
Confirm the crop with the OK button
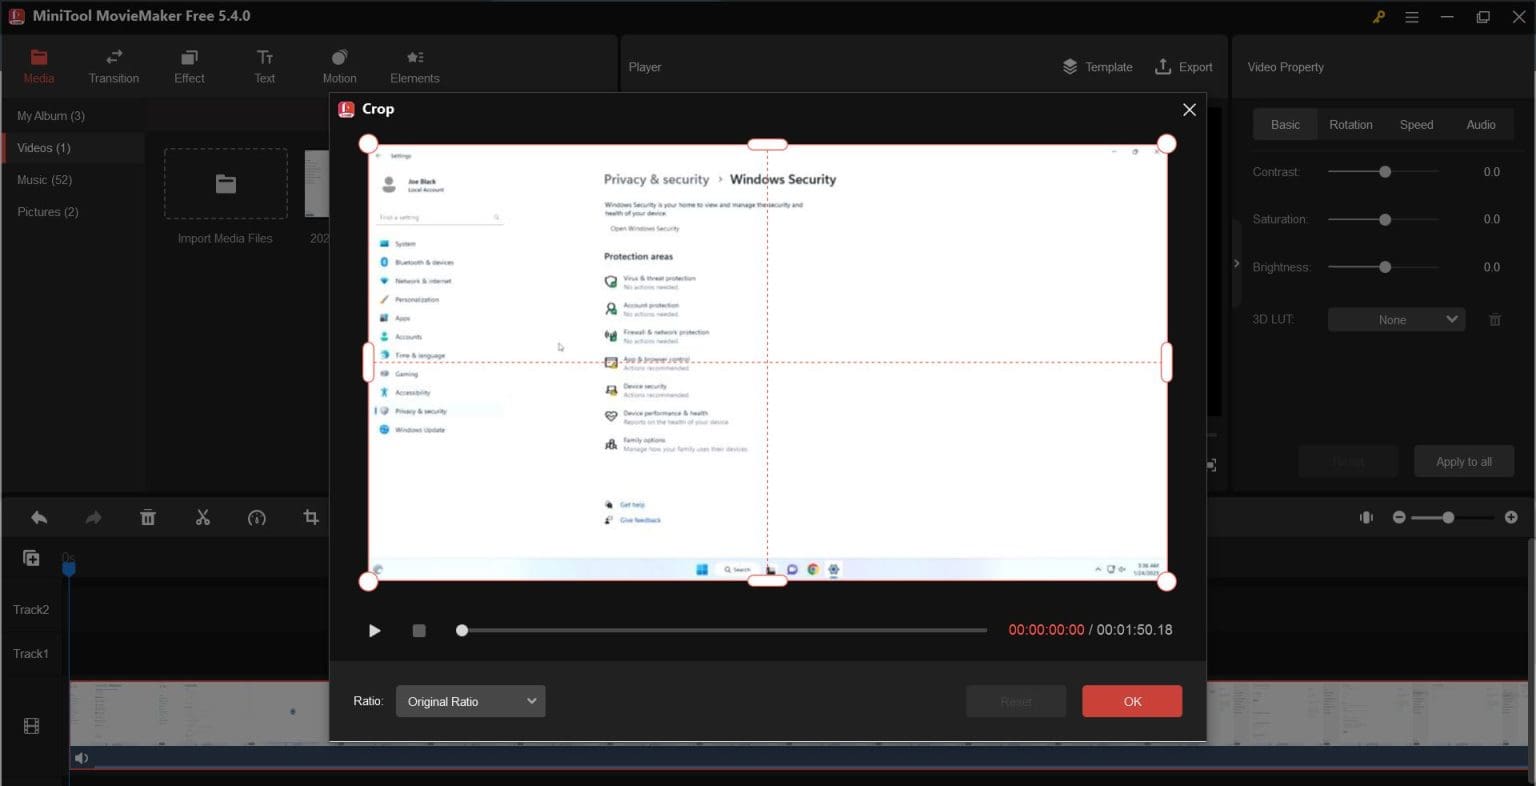(x=1131, y=701)
